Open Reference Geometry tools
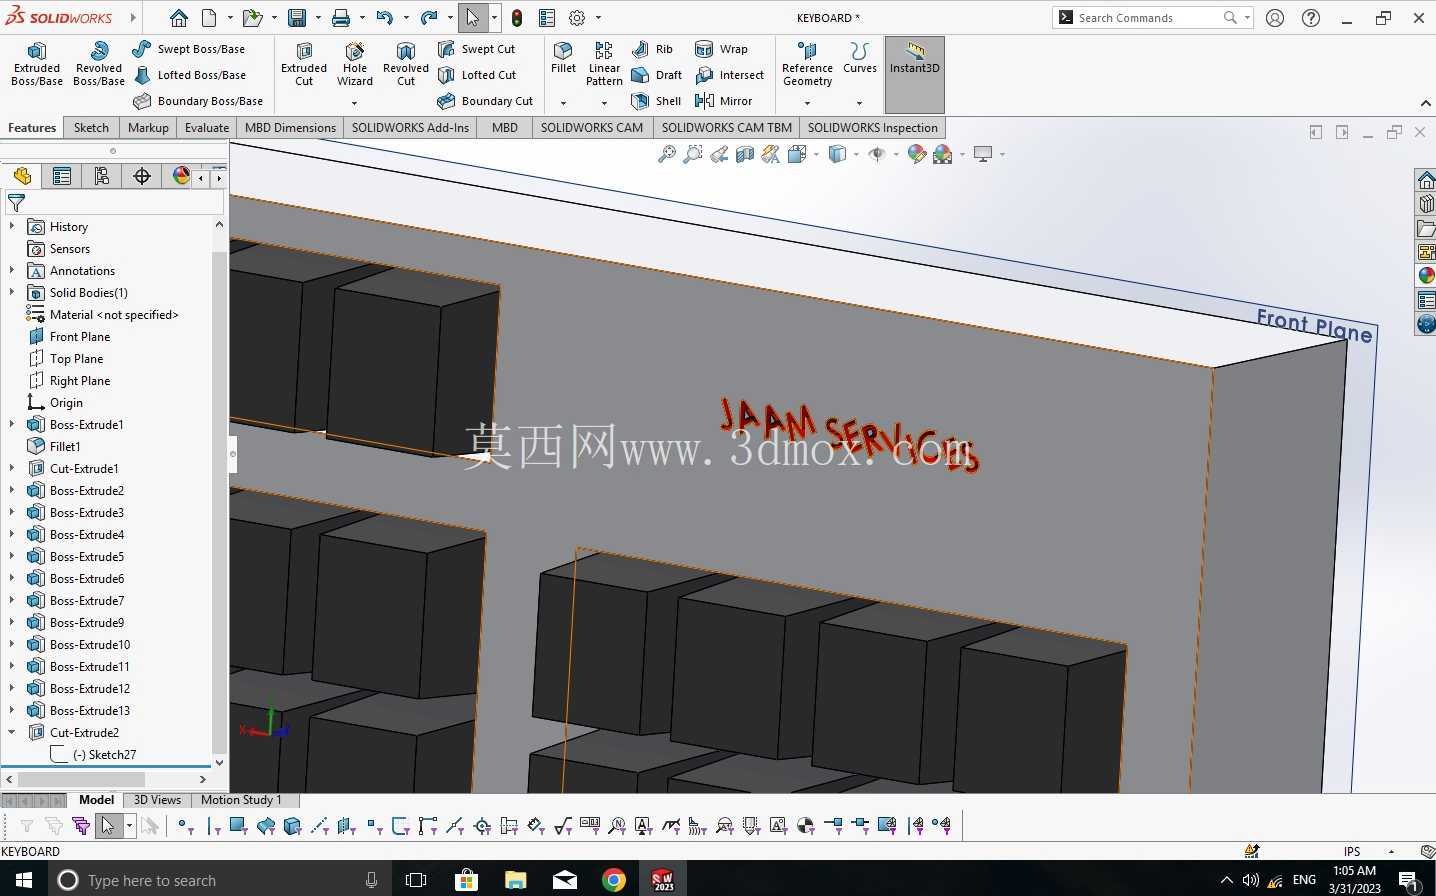The height and width of the screenshot is (896, 1436). click(807, 64)
